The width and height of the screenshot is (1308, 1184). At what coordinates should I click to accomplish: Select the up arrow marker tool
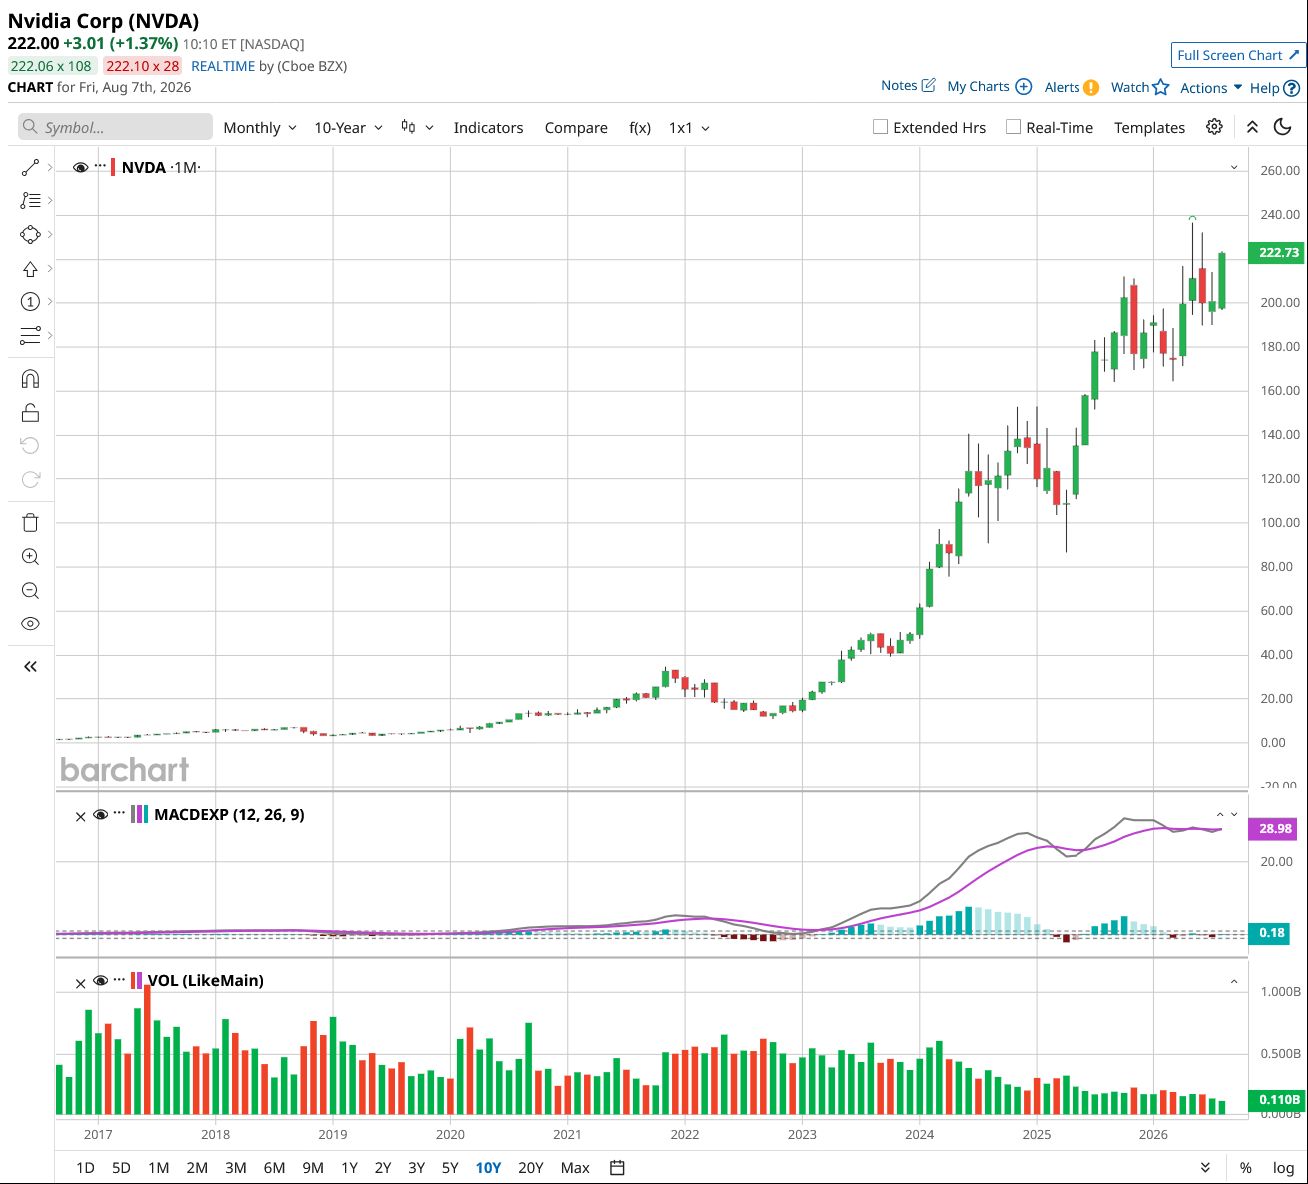[30, 269]
